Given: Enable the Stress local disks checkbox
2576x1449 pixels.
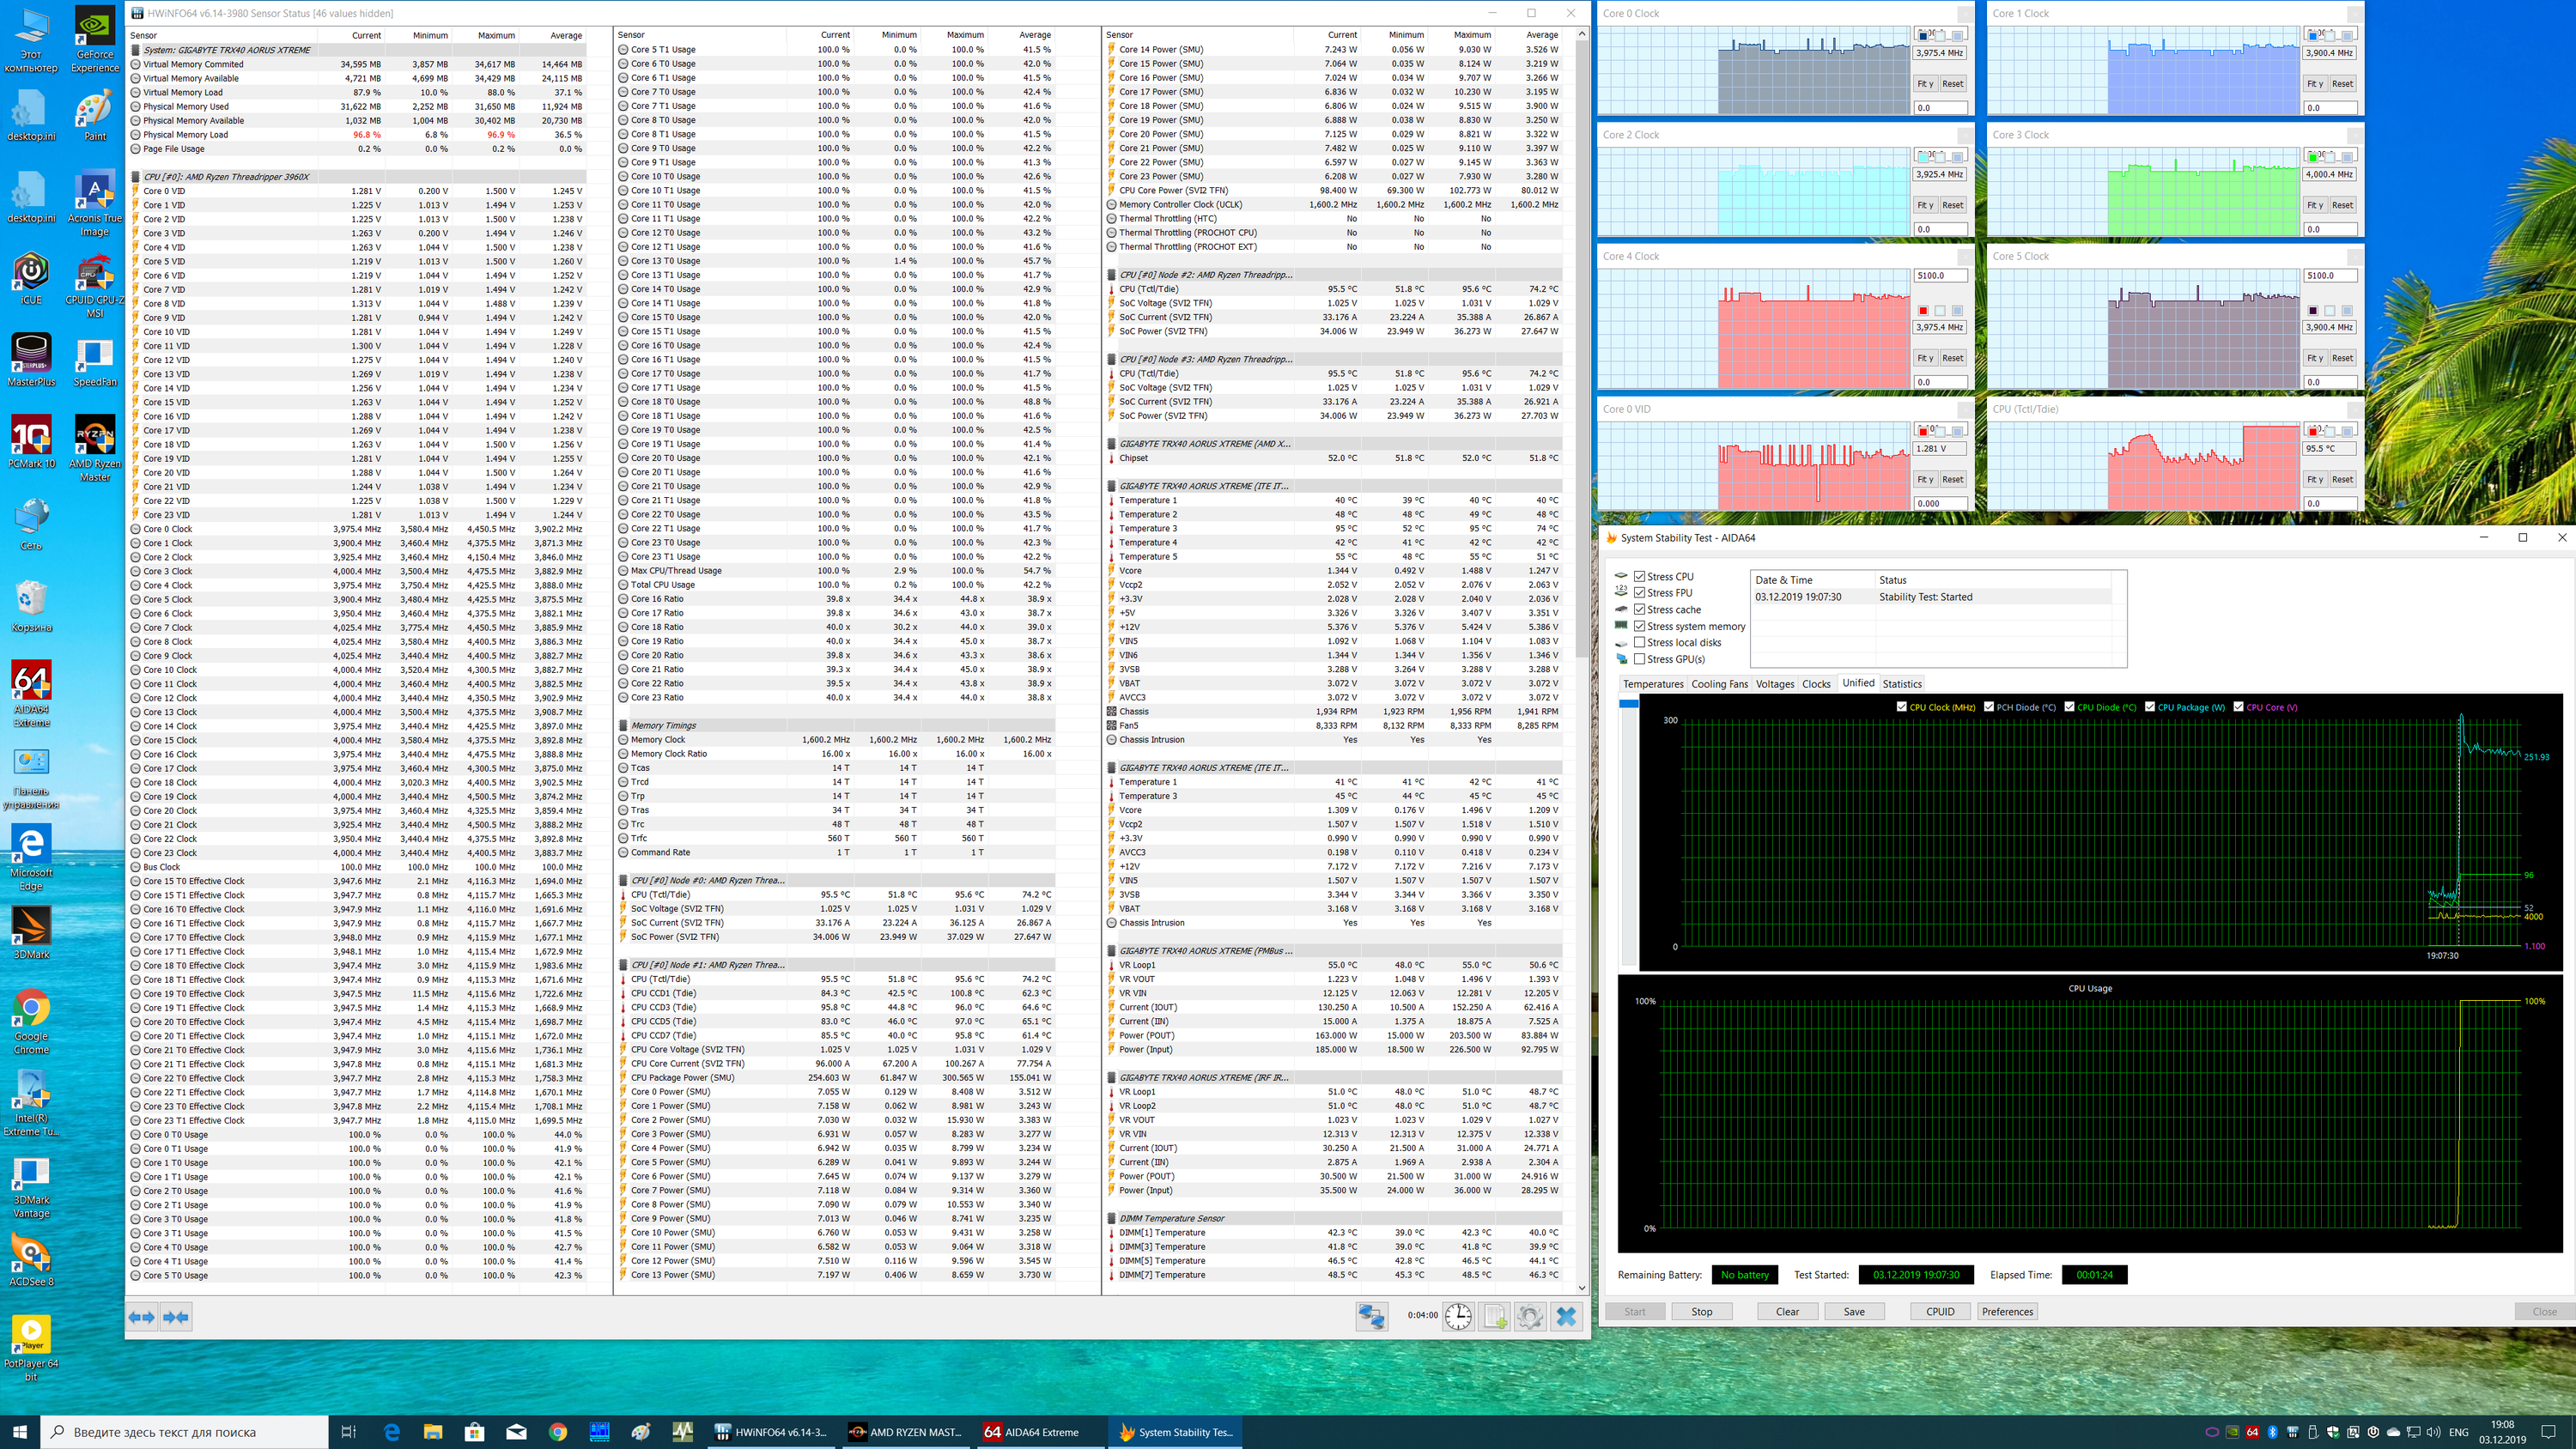Looking at the screenshot, I should tap(1639, 642).
